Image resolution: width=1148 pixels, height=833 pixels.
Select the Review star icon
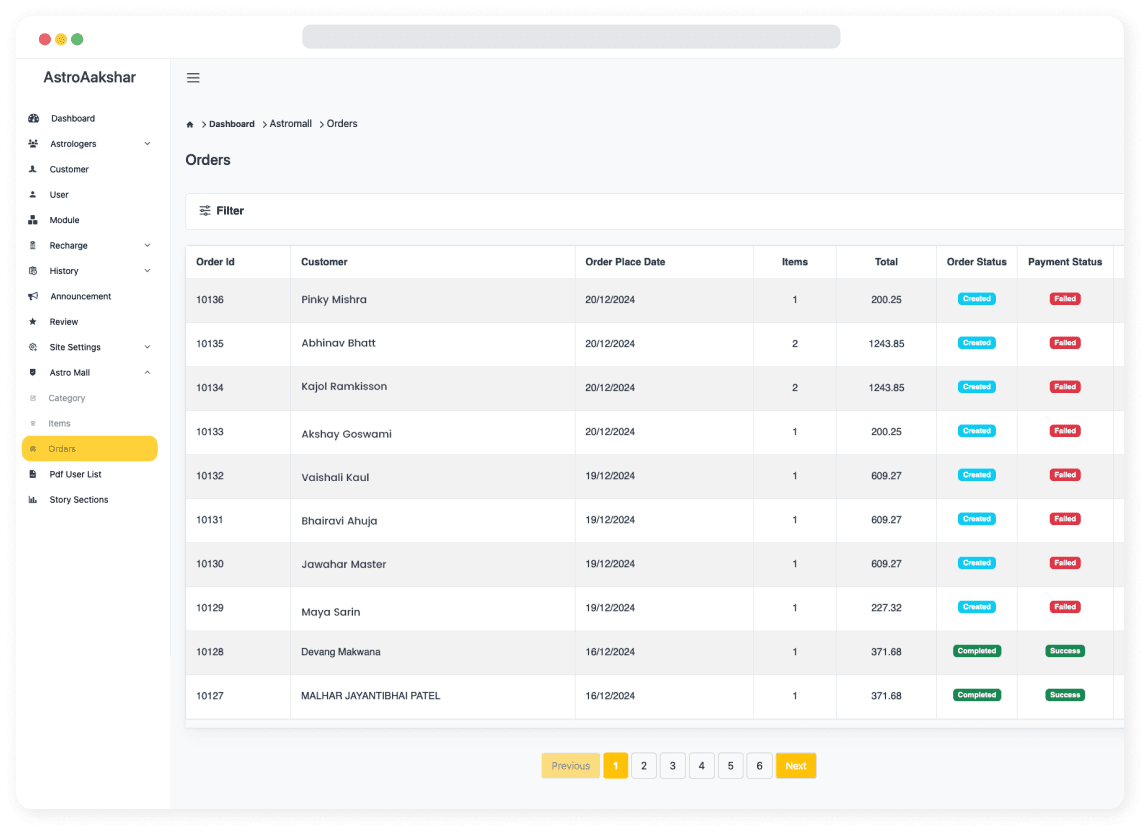[x=34, y=321]
